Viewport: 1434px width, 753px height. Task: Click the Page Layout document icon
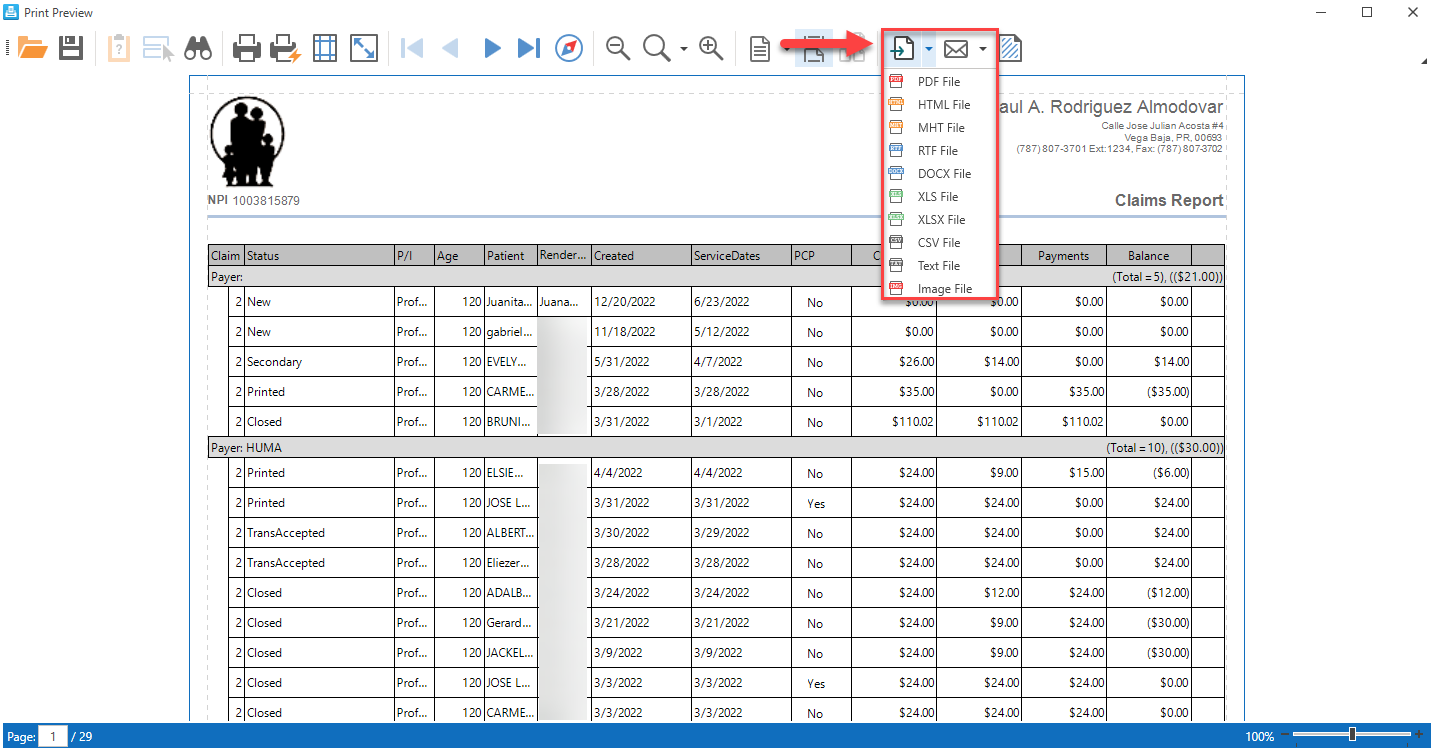point(760,48)
